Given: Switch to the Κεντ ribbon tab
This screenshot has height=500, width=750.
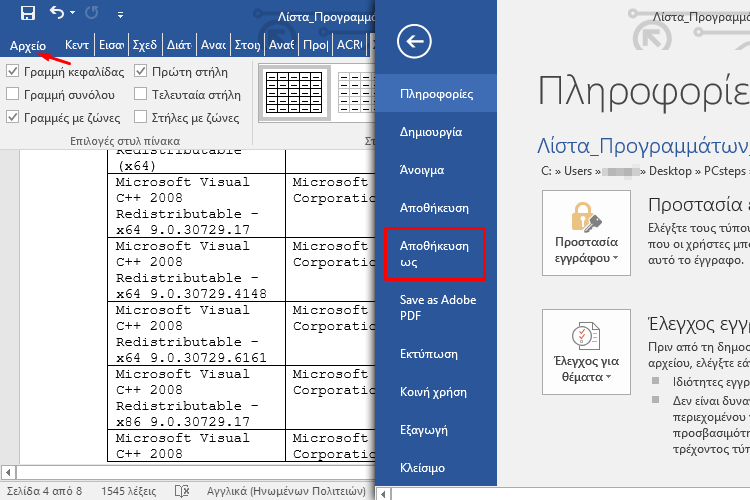Looking at the screenshot, I should point(77,45).
